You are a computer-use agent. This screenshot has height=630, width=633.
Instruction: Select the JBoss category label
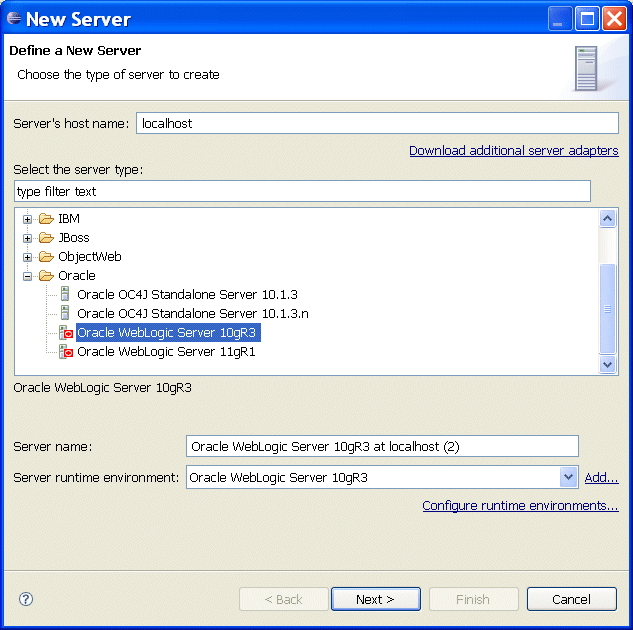tap(74, 238)
